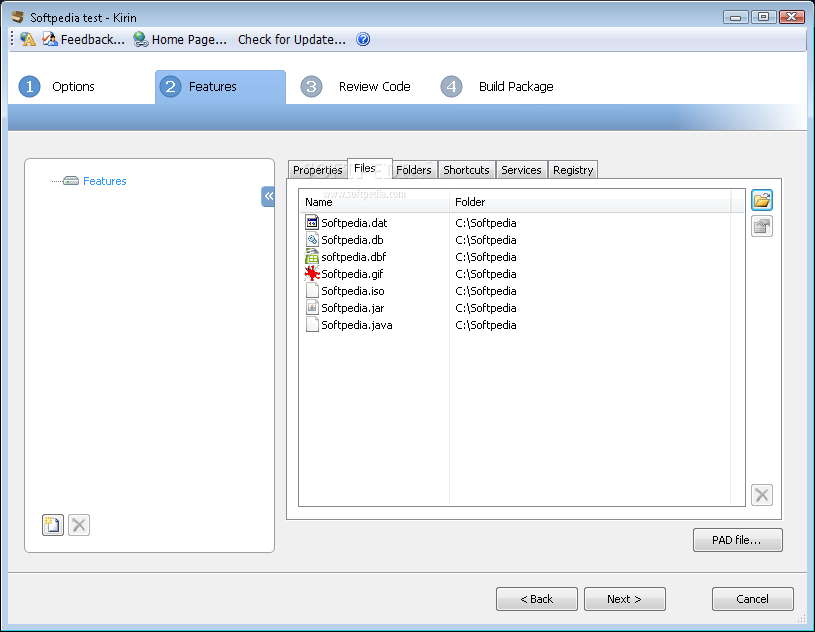Switch to the Folders tab

pos(414,170)
